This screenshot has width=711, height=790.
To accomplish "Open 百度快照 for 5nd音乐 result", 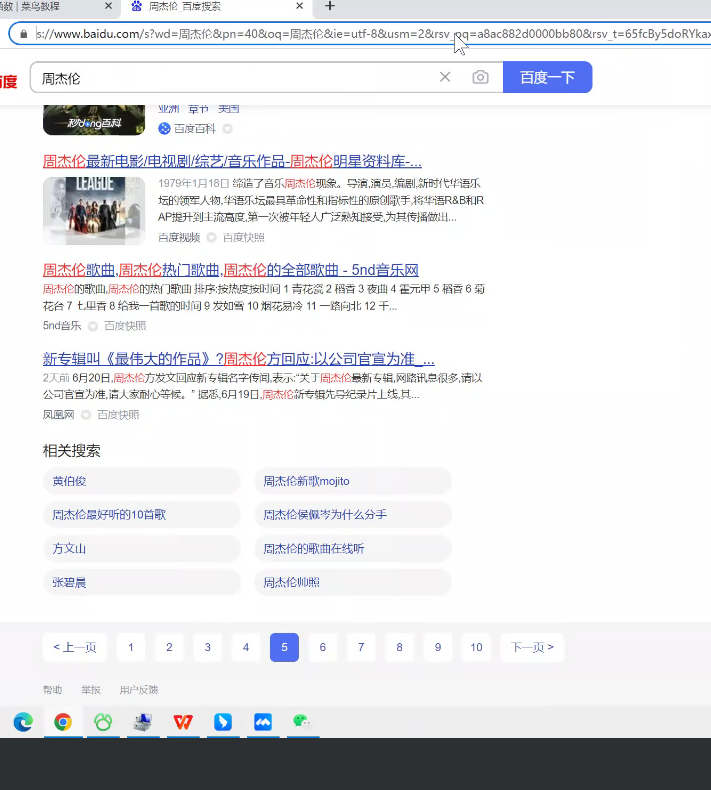I will (x=125, y=326).
